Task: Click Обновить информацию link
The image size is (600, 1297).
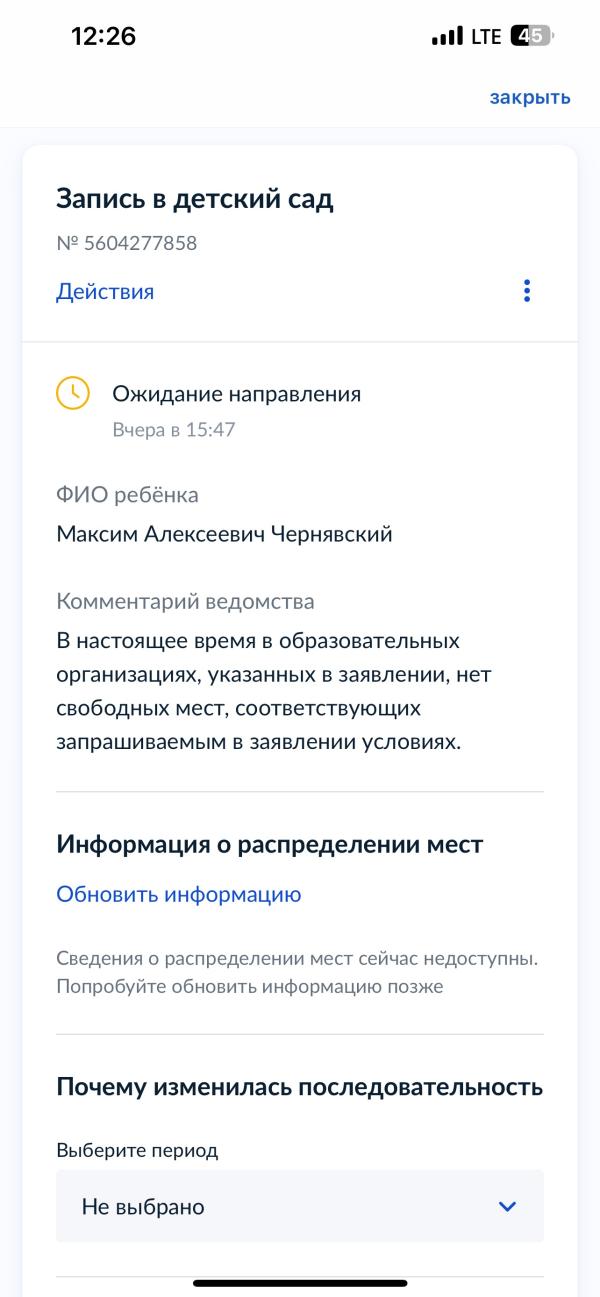Action: [x=179, y=894]
